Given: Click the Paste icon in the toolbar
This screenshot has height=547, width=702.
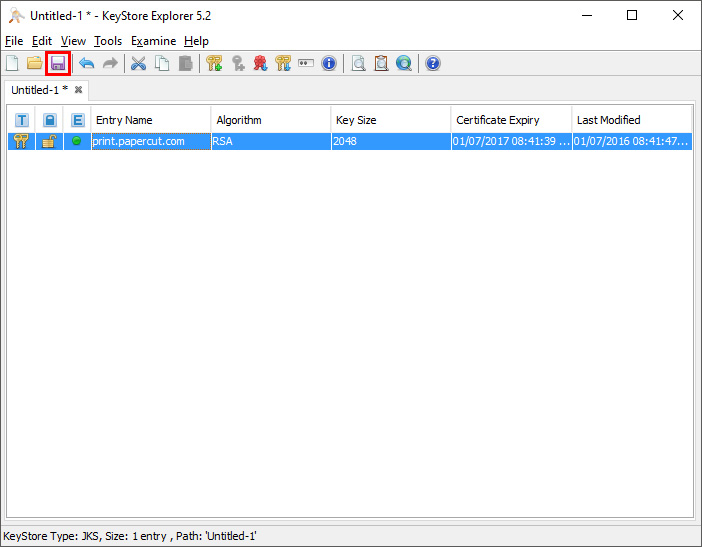Looking at the screenshot, I should click(x=185, y=63).
